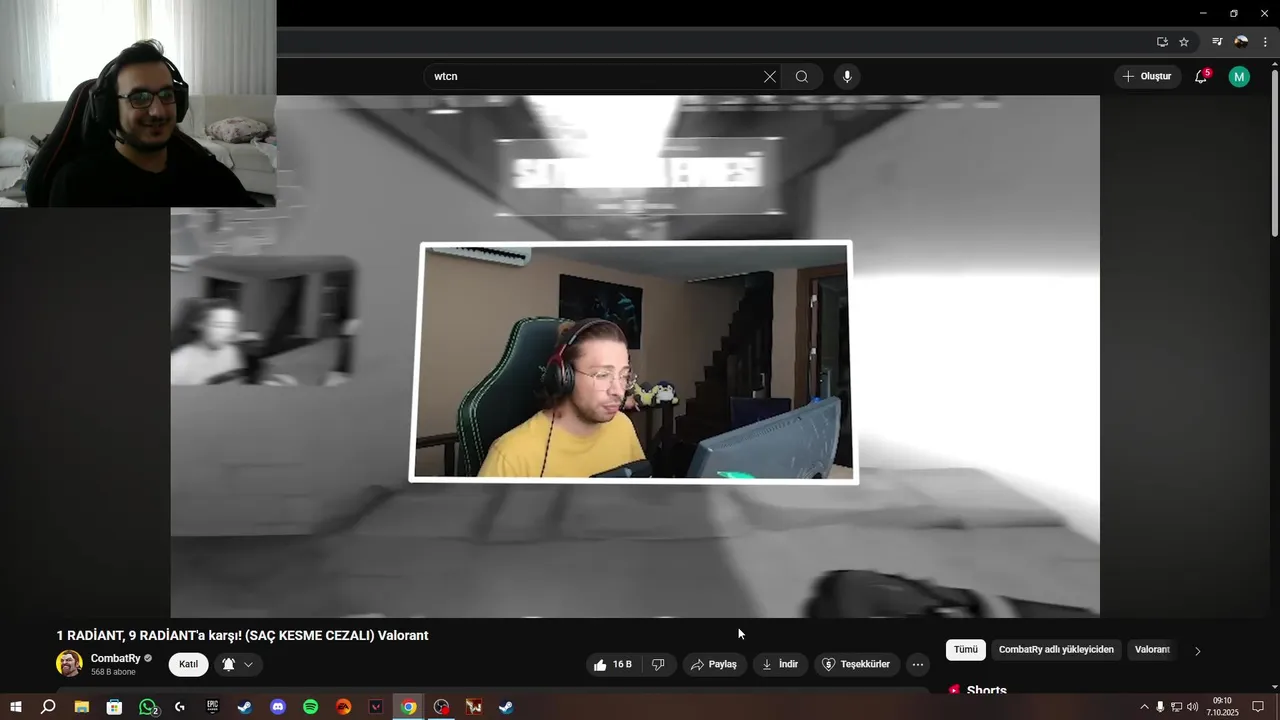Open Spotify from taskbar

(x=310, y=707)
